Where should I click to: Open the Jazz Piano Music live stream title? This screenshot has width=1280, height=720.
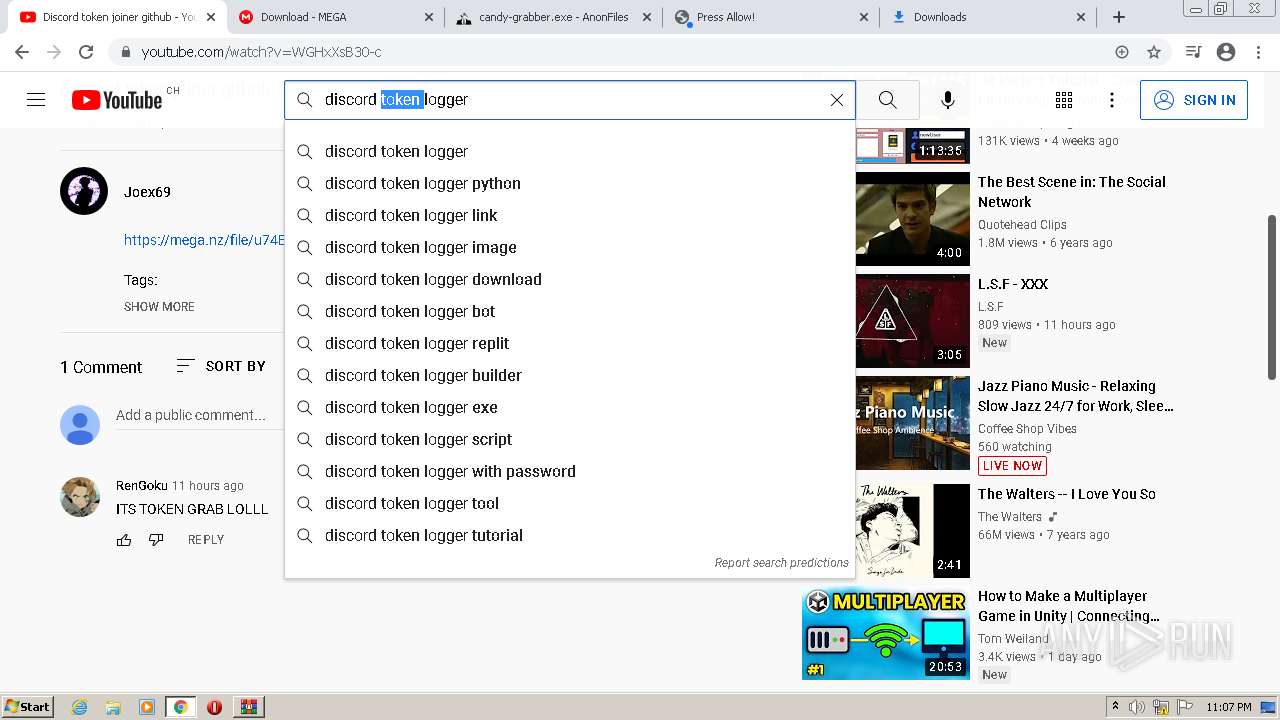point(1075,396)
